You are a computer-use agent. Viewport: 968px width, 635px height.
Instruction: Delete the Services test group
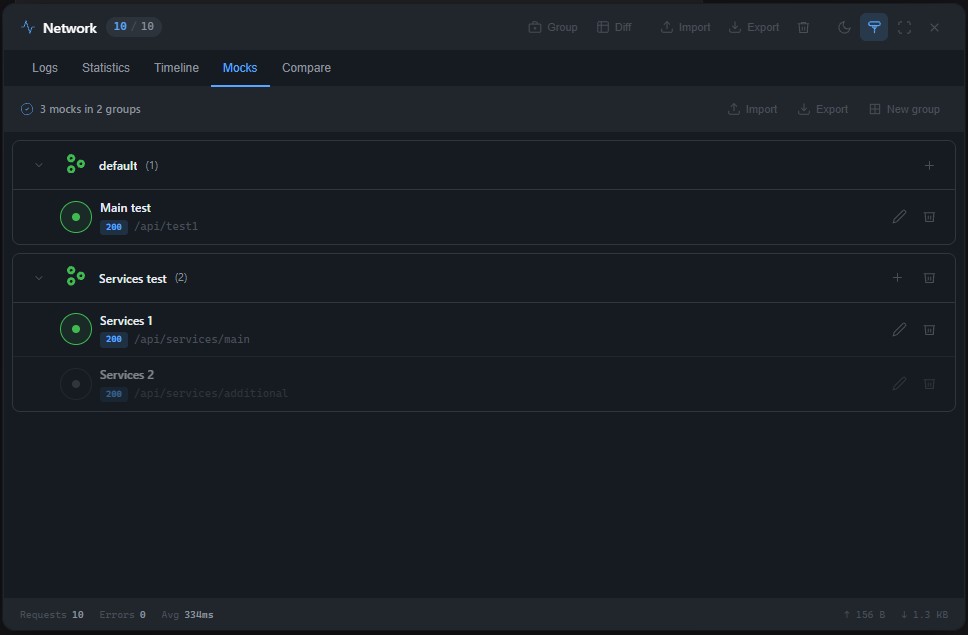(929, 278)
